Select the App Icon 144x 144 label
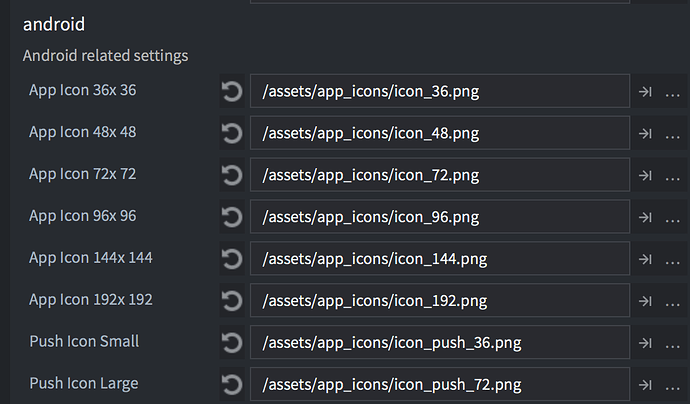 [x=91, y=258]
